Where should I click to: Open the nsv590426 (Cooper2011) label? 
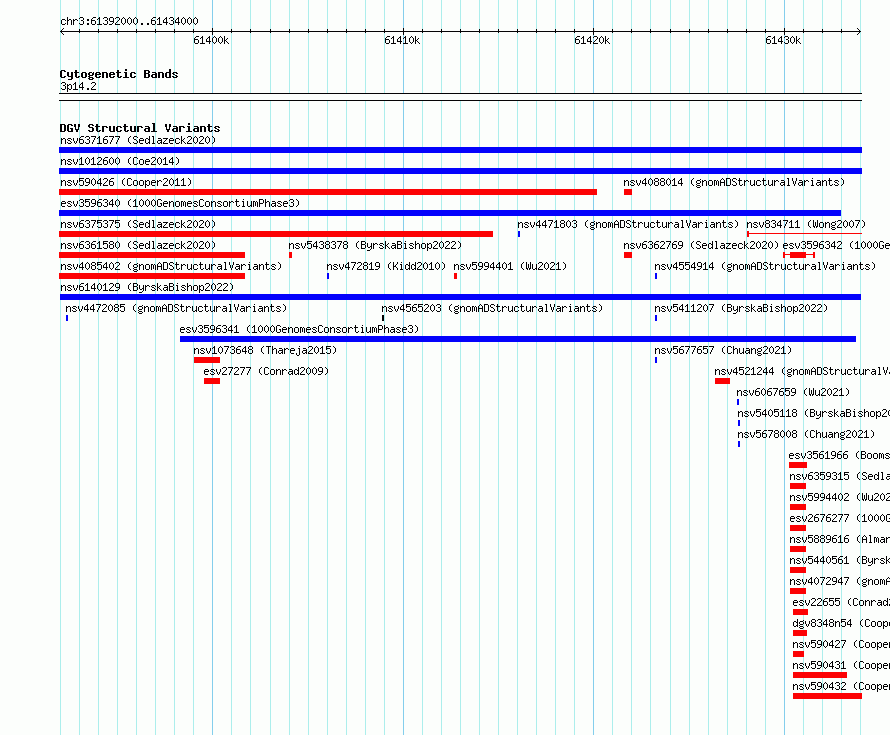coord(126,182)
